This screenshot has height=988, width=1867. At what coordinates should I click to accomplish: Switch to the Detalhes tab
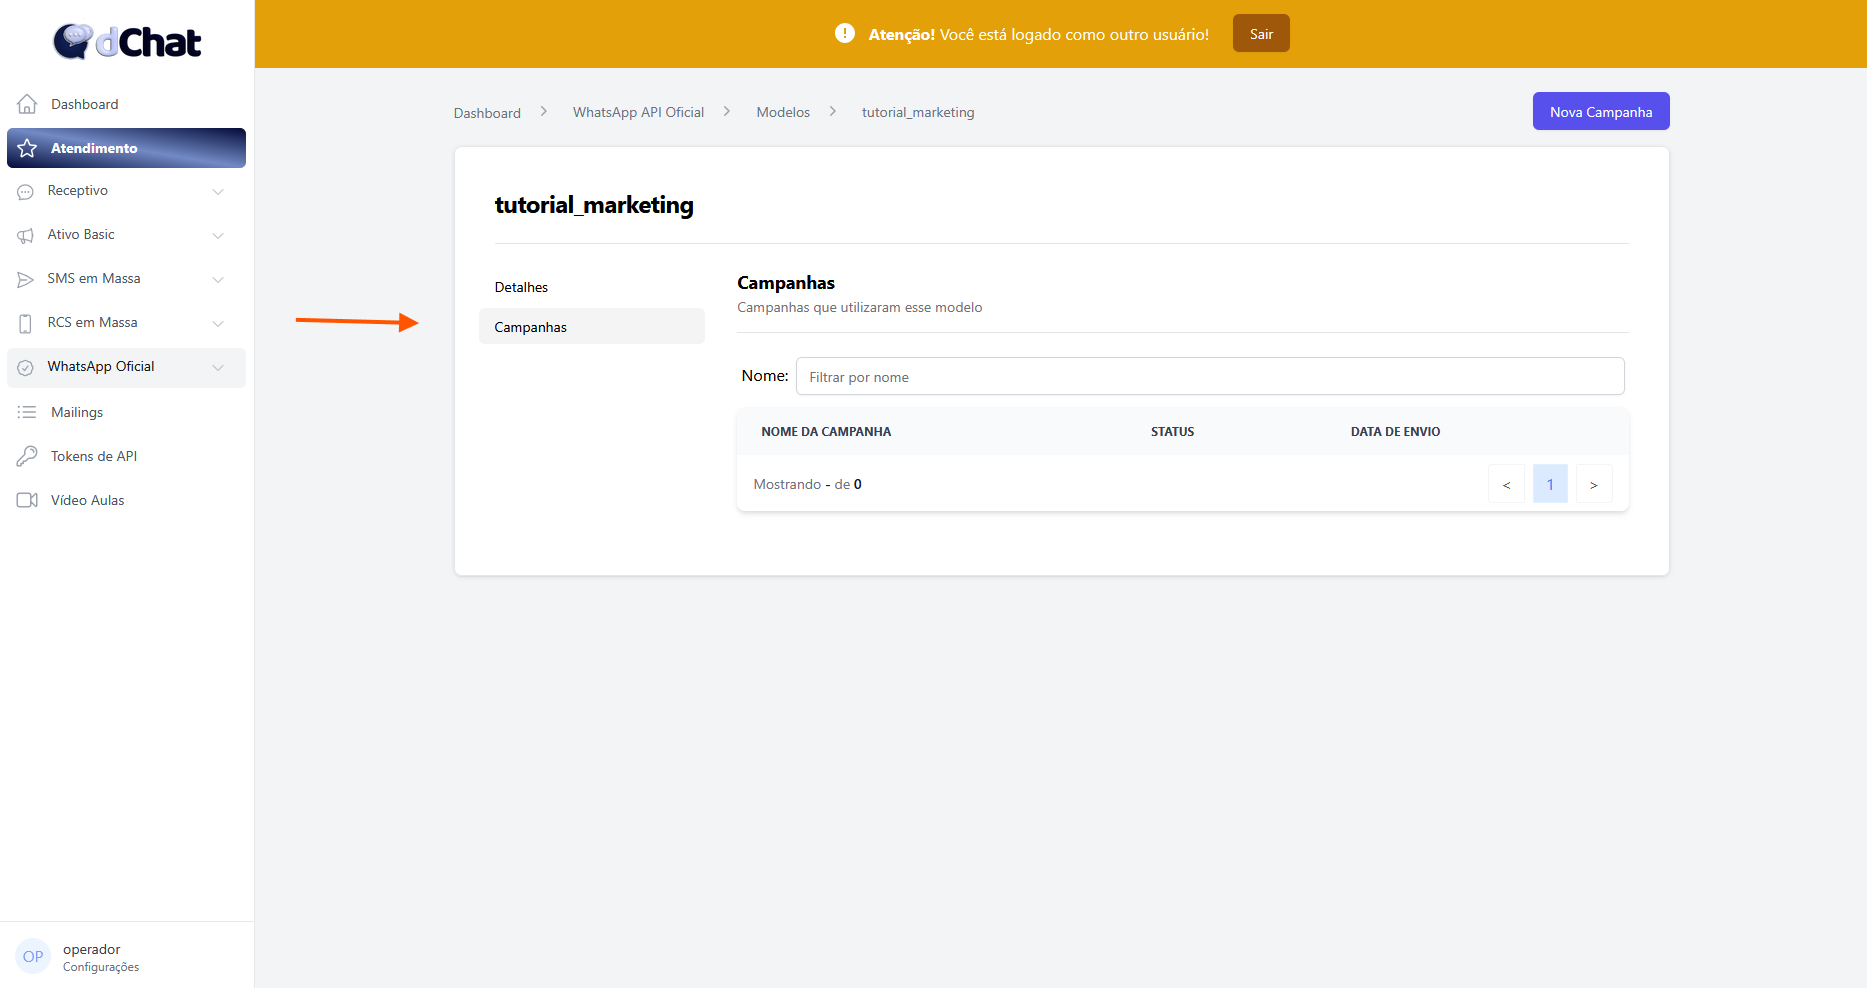(521, 287)
